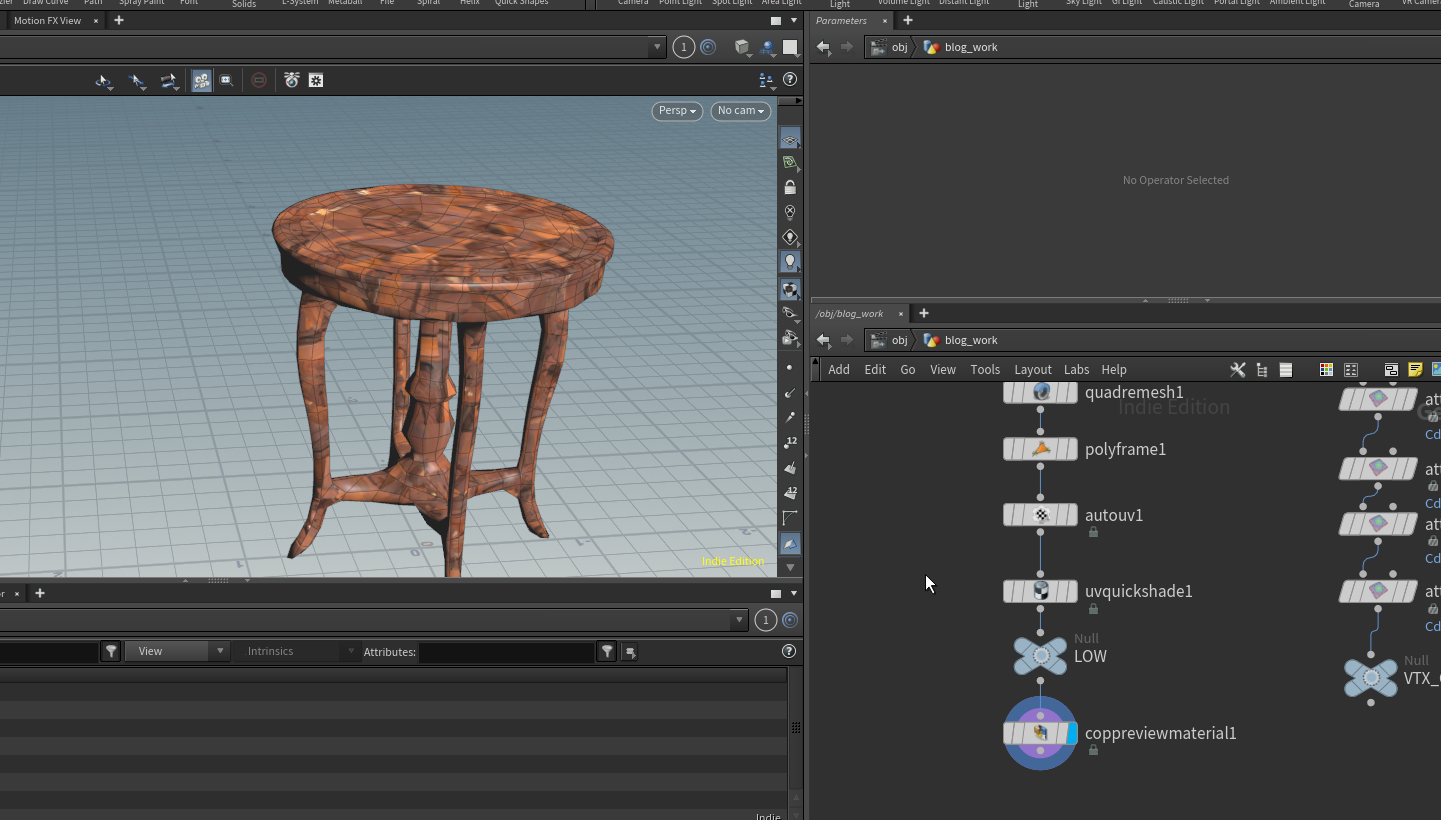
Task: Select the LOW null node
Action: (1040, 656)
